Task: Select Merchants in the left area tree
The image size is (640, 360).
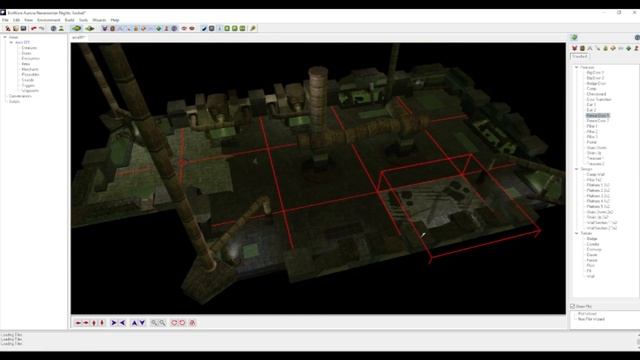Action: click(30, 69)
